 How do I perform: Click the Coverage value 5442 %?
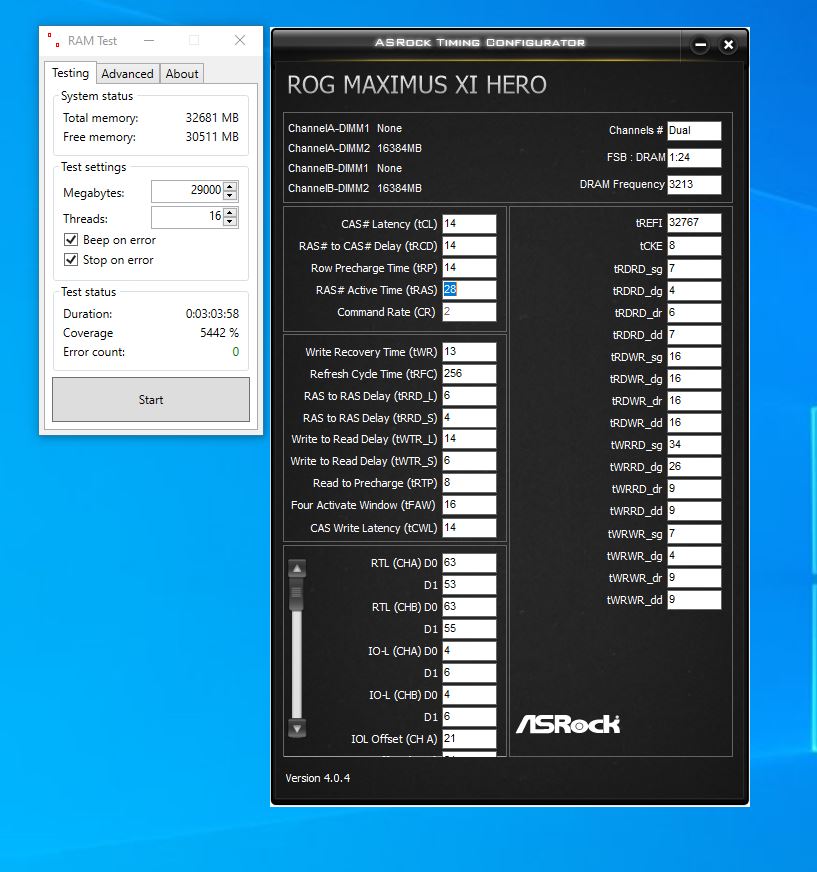tap(219, 333)
